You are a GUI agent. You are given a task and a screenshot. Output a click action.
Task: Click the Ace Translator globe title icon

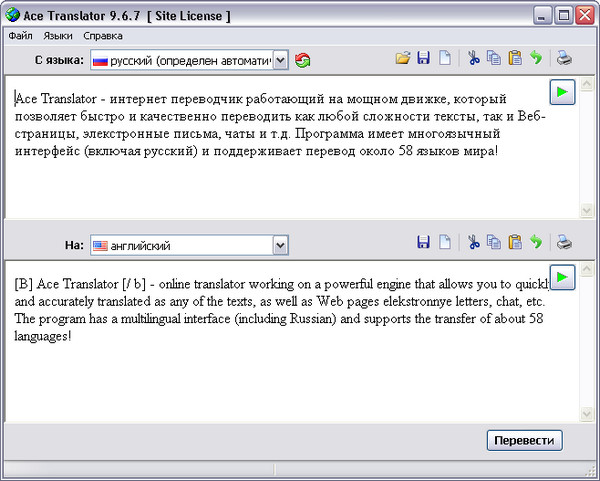click(12, 15)
